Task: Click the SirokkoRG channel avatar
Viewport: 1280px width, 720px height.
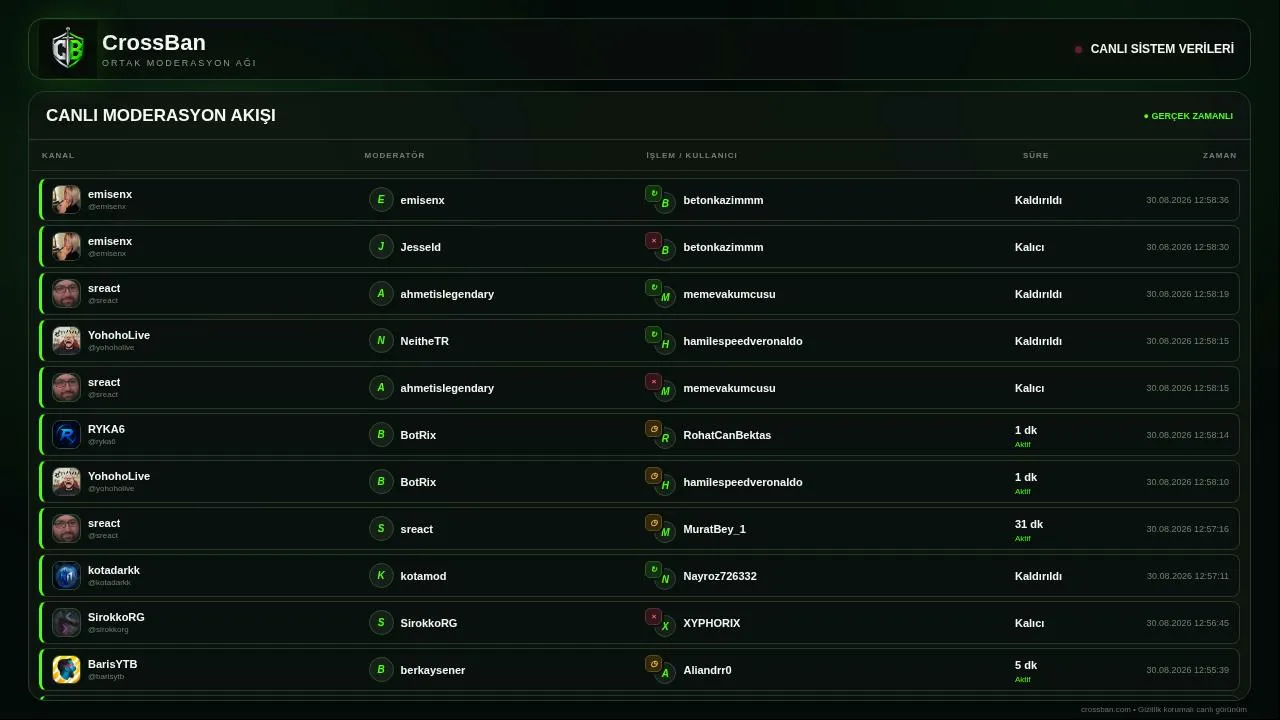Action: tap(66, 623)
